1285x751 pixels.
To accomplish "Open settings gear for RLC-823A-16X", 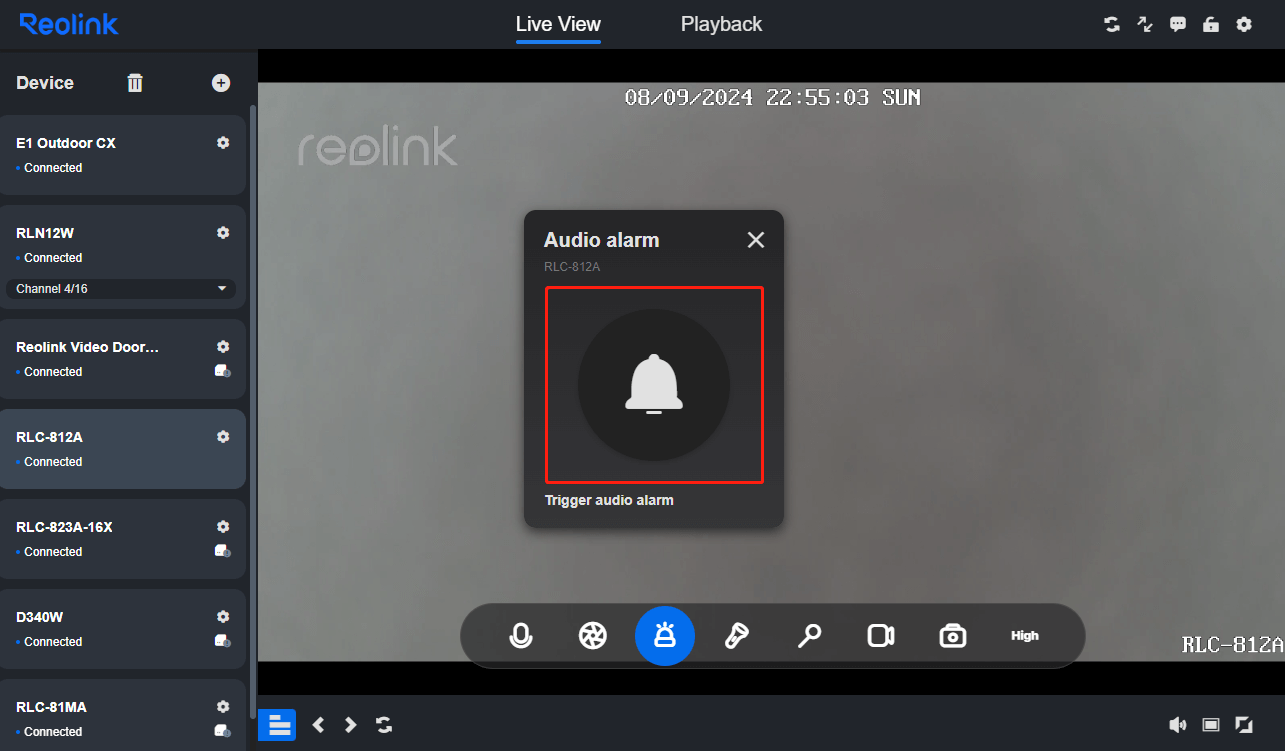I will 223,527.
